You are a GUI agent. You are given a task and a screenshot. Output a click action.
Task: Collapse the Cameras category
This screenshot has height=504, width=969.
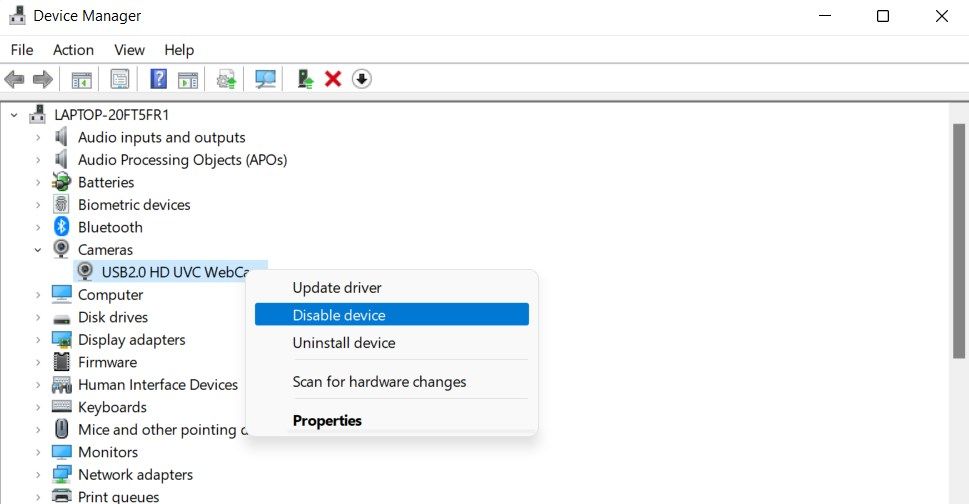38,250
